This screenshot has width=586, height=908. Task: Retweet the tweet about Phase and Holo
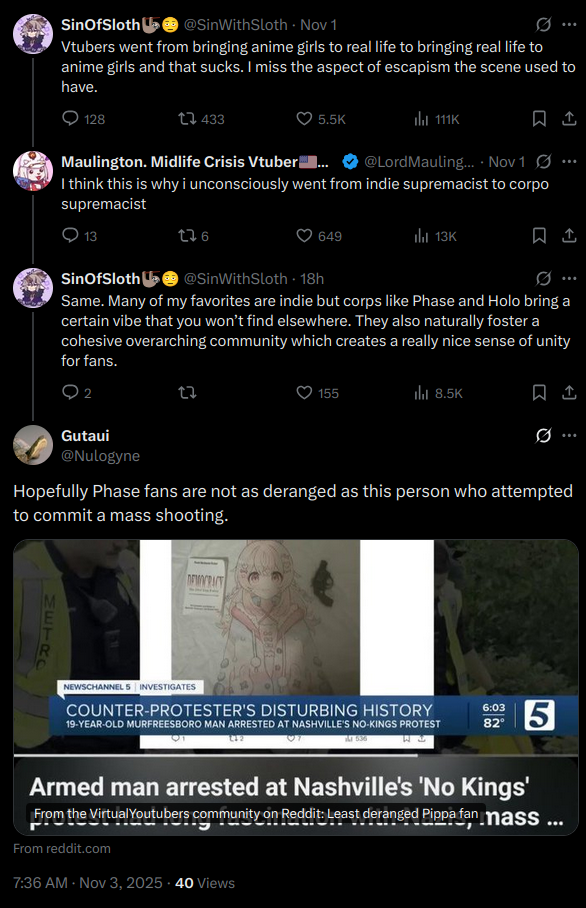tap(187, 393)
